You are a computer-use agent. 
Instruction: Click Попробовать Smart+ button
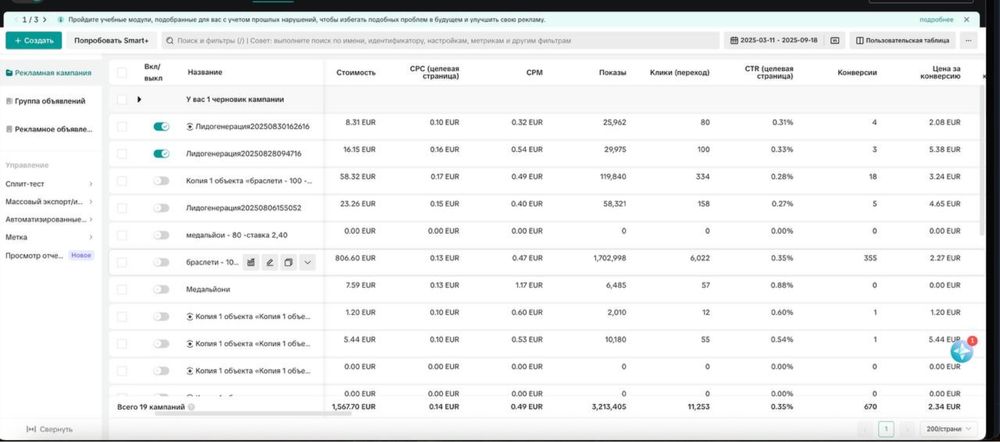coord(112,40)
